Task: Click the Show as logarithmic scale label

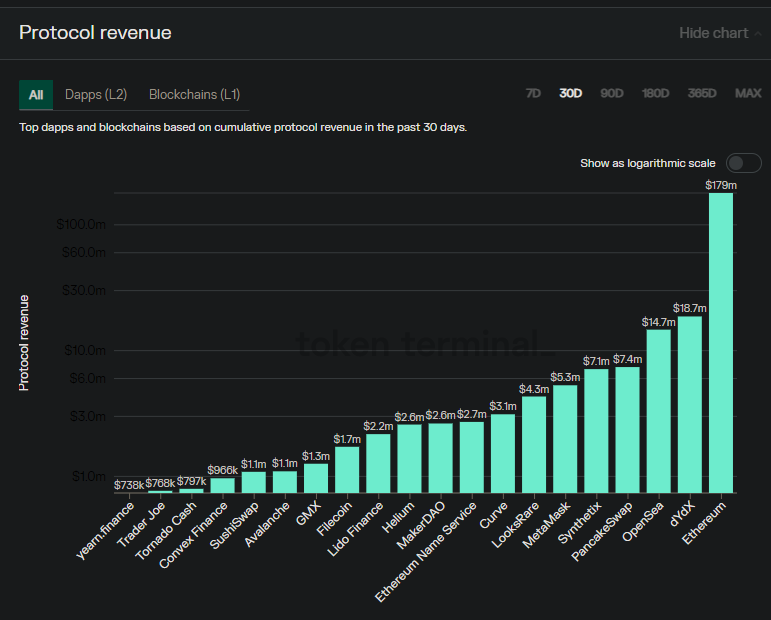Action: 648,163
